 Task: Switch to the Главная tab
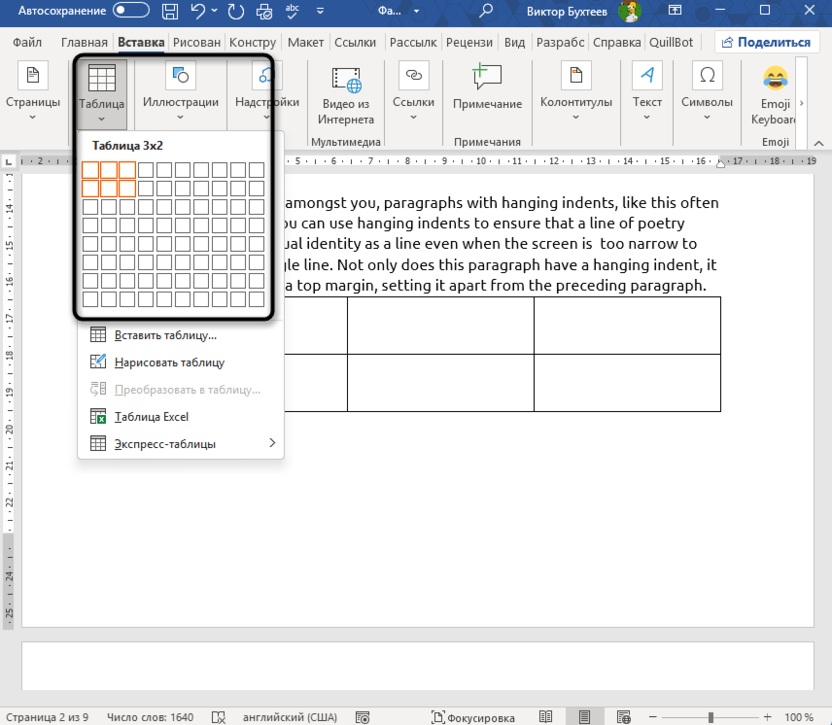point(84,42)
